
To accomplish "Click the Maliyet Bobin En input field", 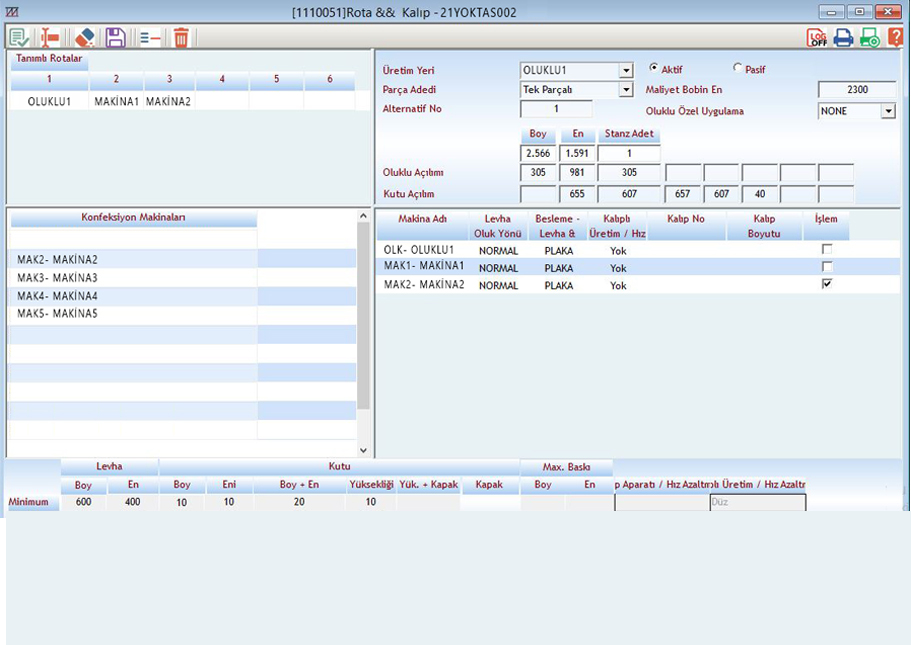I will [856, 90].
